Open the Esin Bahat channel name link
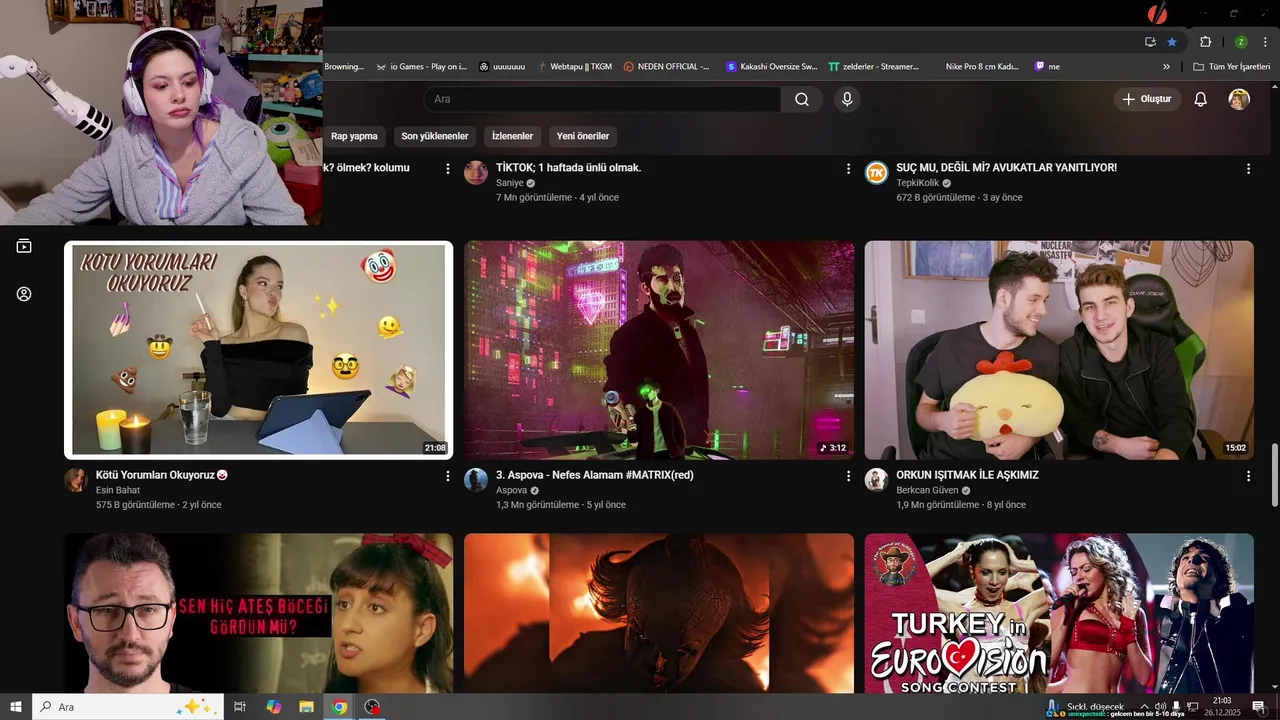 coord(118,490)
